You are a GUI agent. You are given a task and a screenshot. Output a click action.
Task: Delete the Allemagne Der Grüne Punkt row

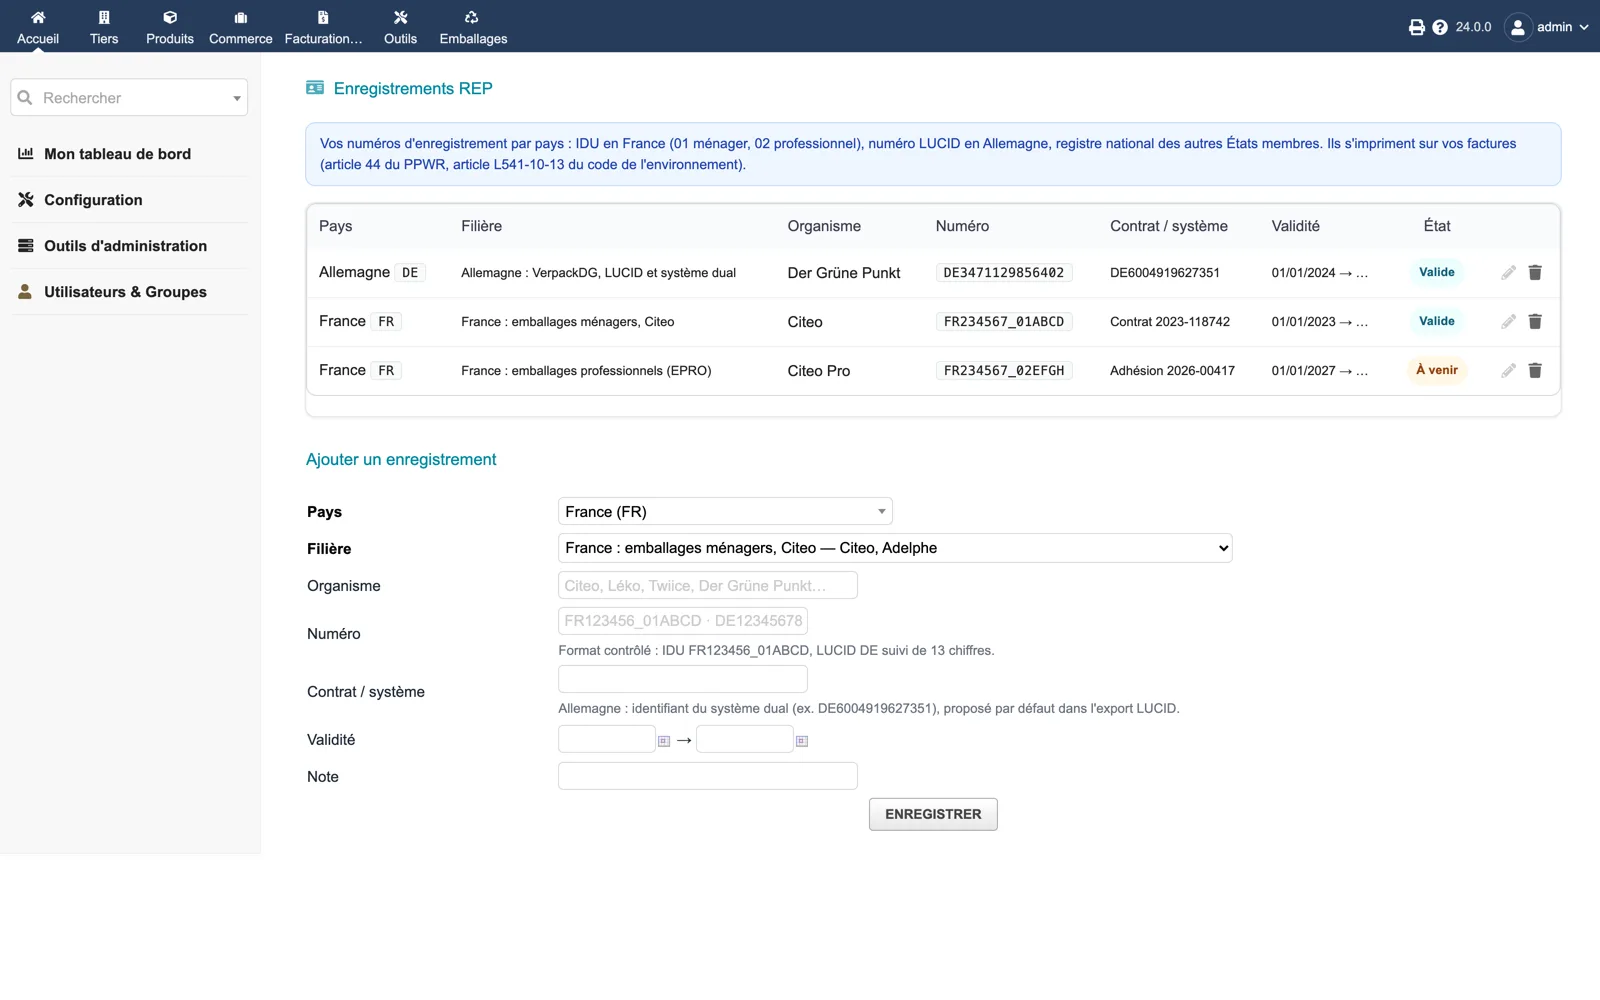click(x=1535, y=273)
